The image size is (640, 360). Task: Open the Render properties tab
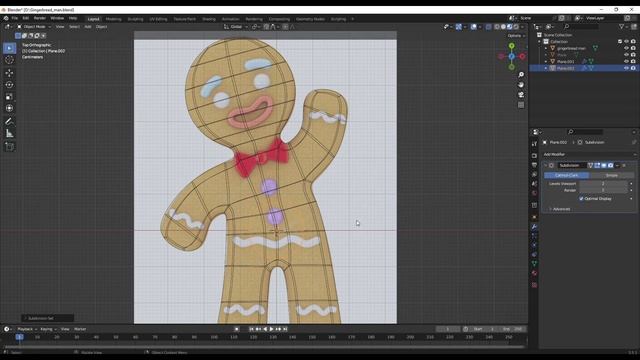(x=534, y=156)
